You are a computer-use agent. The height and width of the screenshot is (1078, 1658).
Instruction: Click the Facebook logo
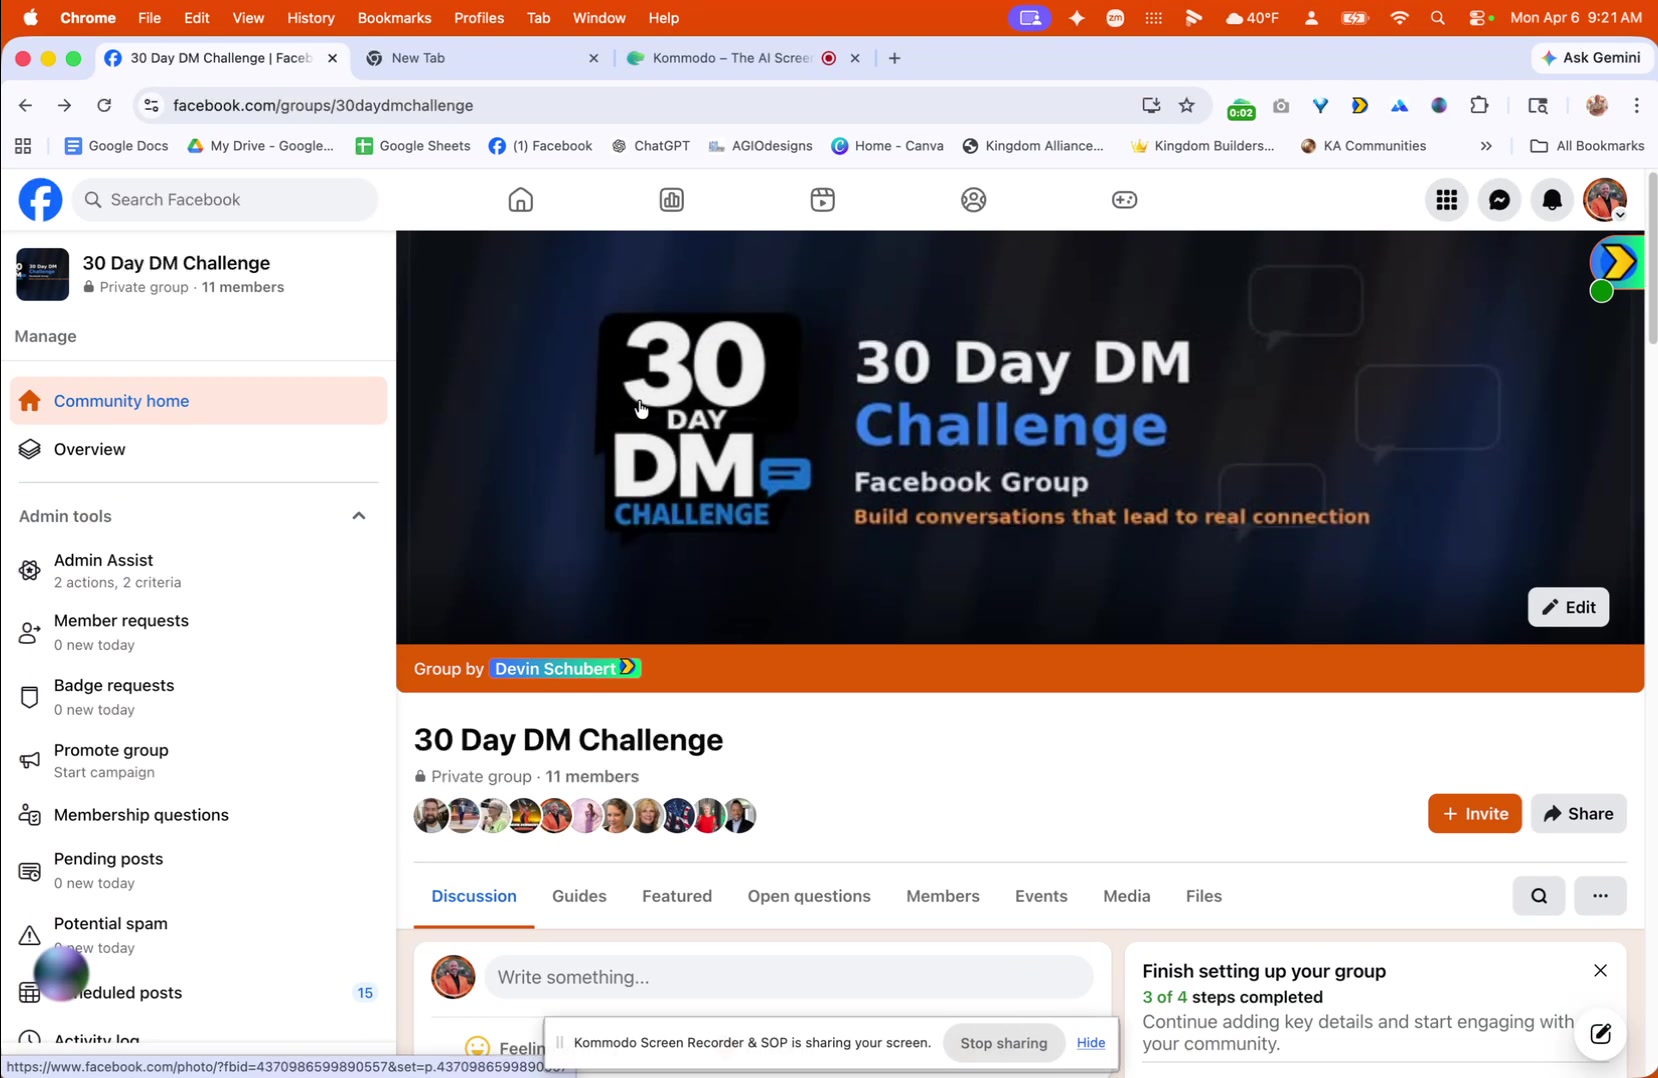tap(40, 200)
